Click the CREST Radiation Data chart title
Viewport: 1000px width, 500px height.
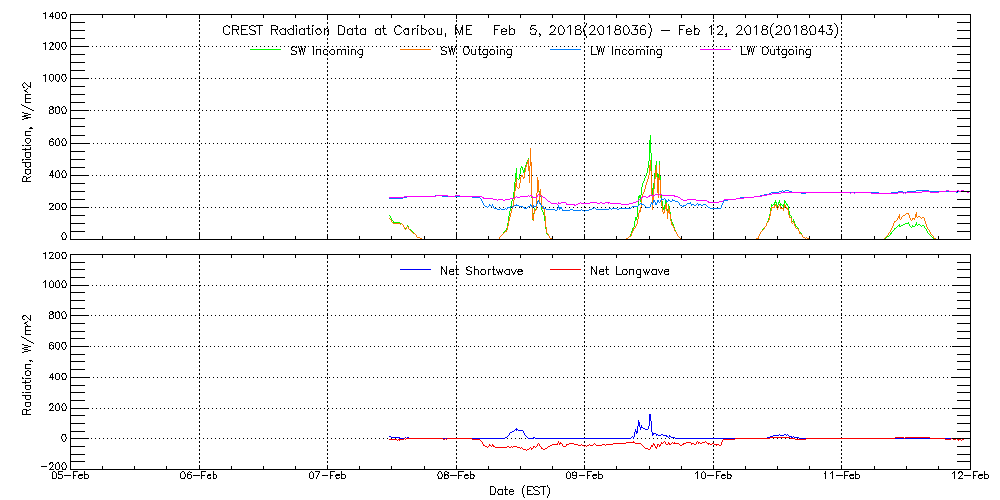click(x=530, y=31)
